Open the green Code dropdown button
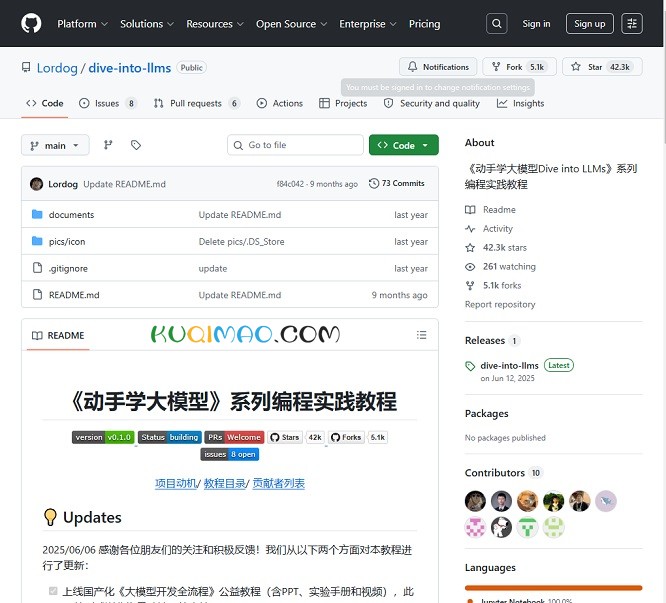Screen dimensions: 666x603 [404, 145]
